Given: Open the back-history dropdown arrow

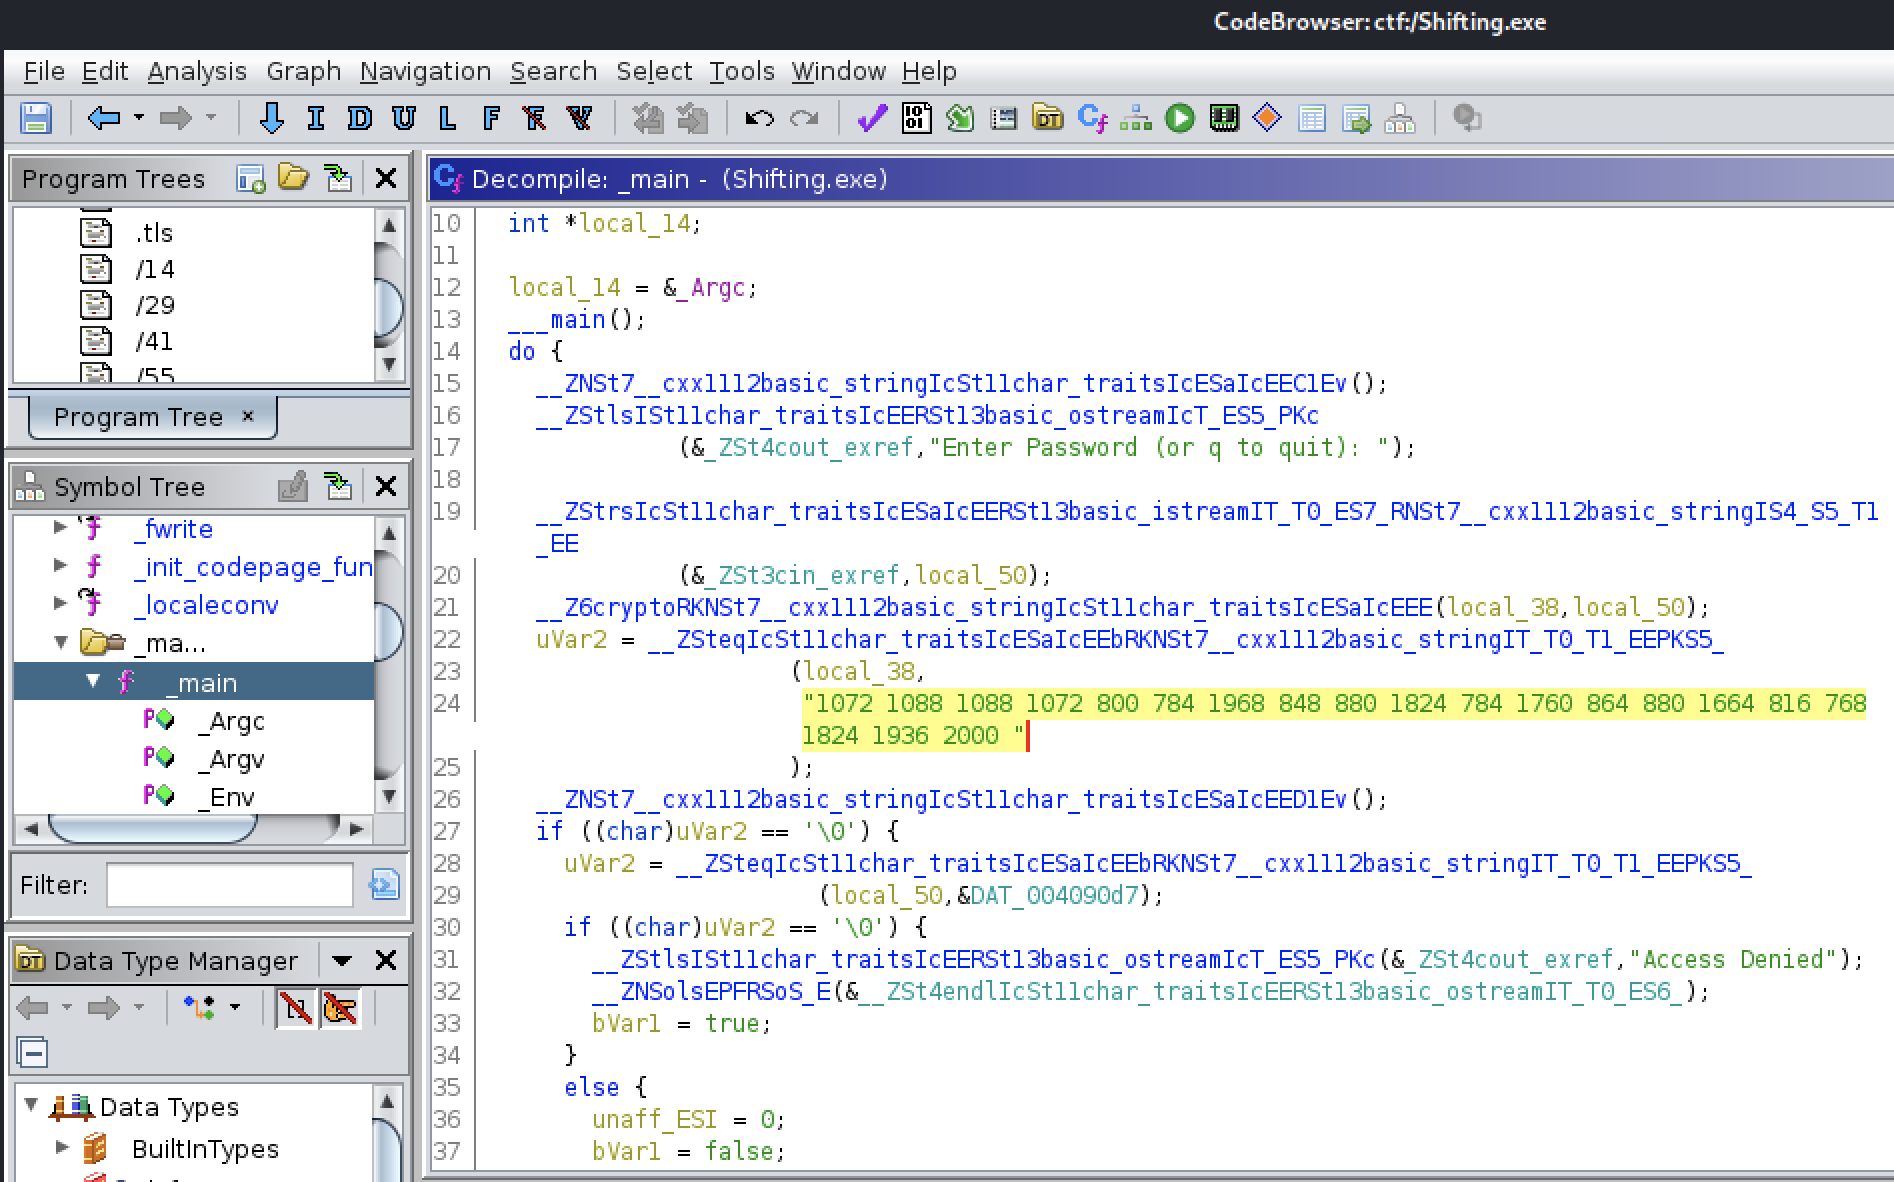Looking at the screenshot, I should [139, 118].
